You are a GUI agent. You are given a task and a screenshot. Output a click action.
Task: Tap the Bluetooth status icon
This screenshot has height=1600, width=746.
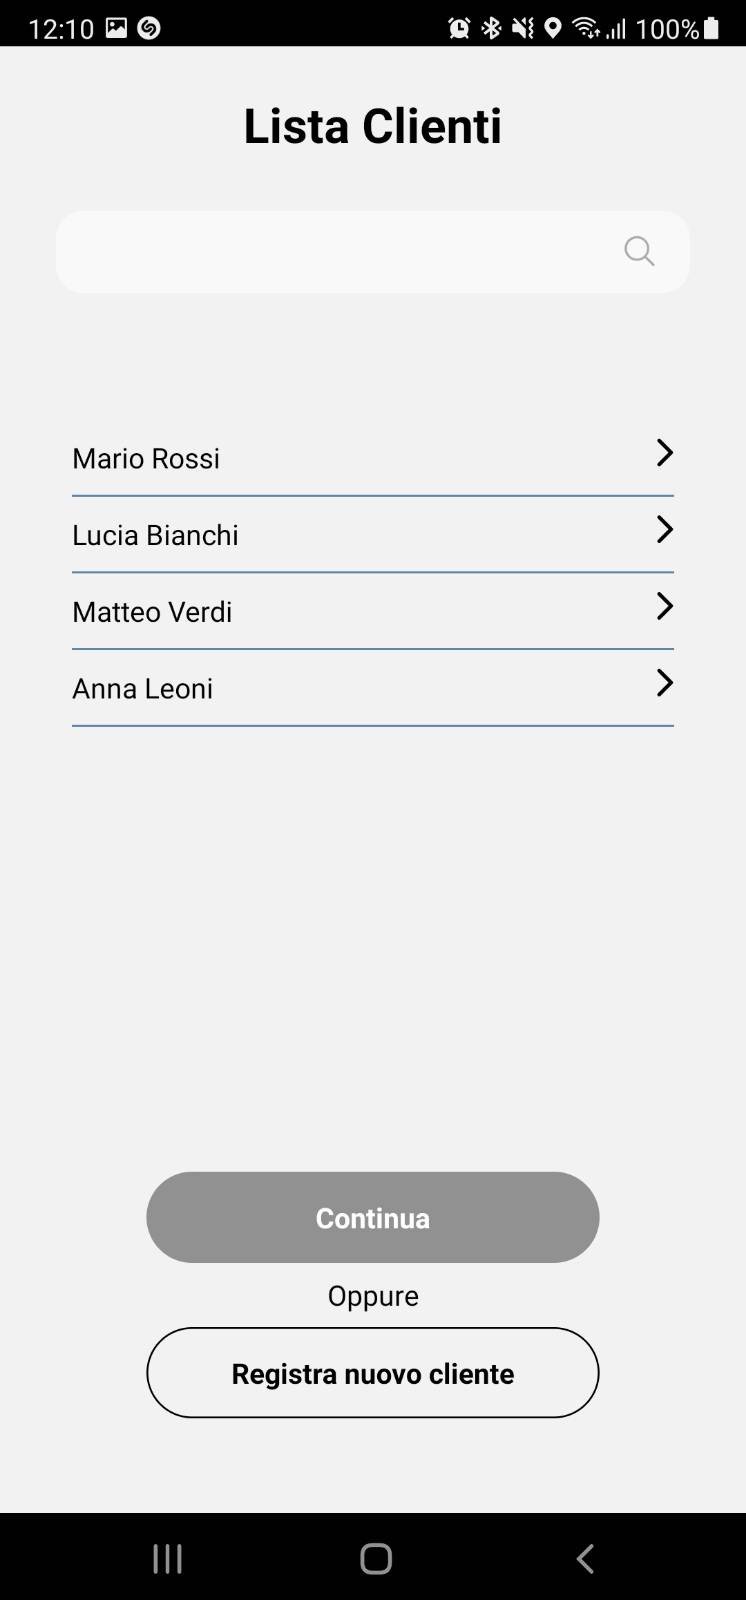(491, 28)
